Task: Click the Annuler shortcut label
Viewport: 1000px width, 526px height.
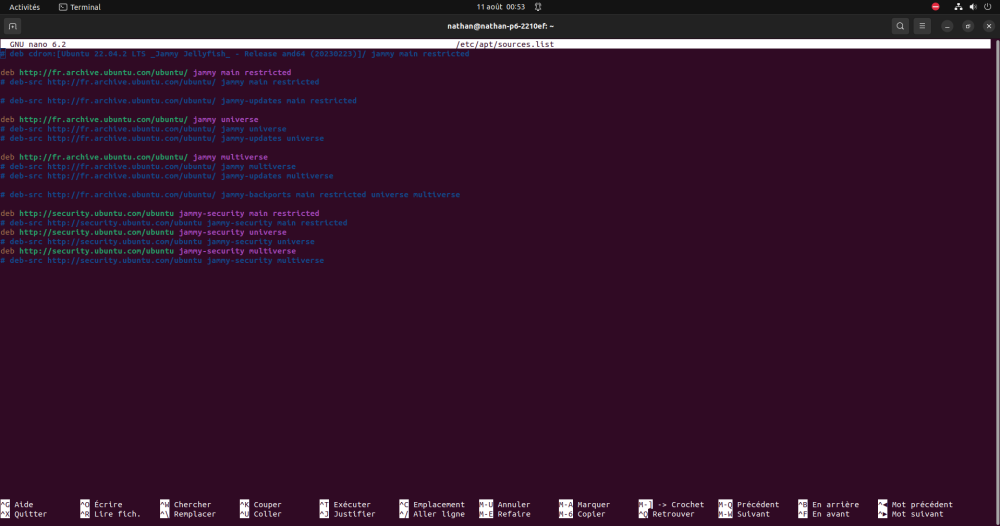Action: pos(514,505)
